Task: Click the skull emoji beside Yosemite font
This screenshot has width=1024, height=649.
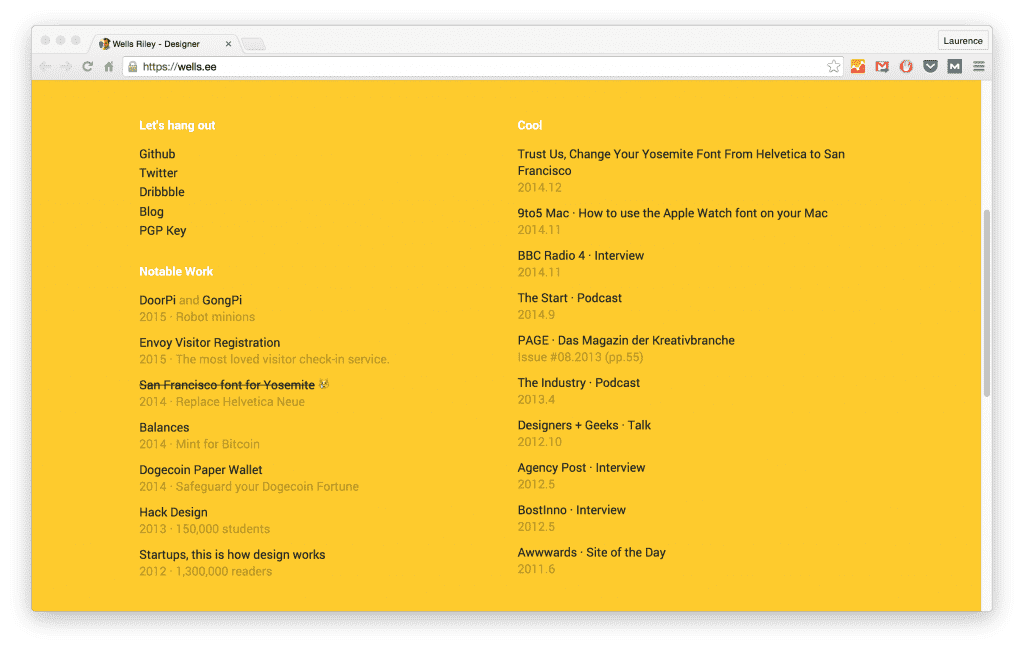Action: coord(324,385)
